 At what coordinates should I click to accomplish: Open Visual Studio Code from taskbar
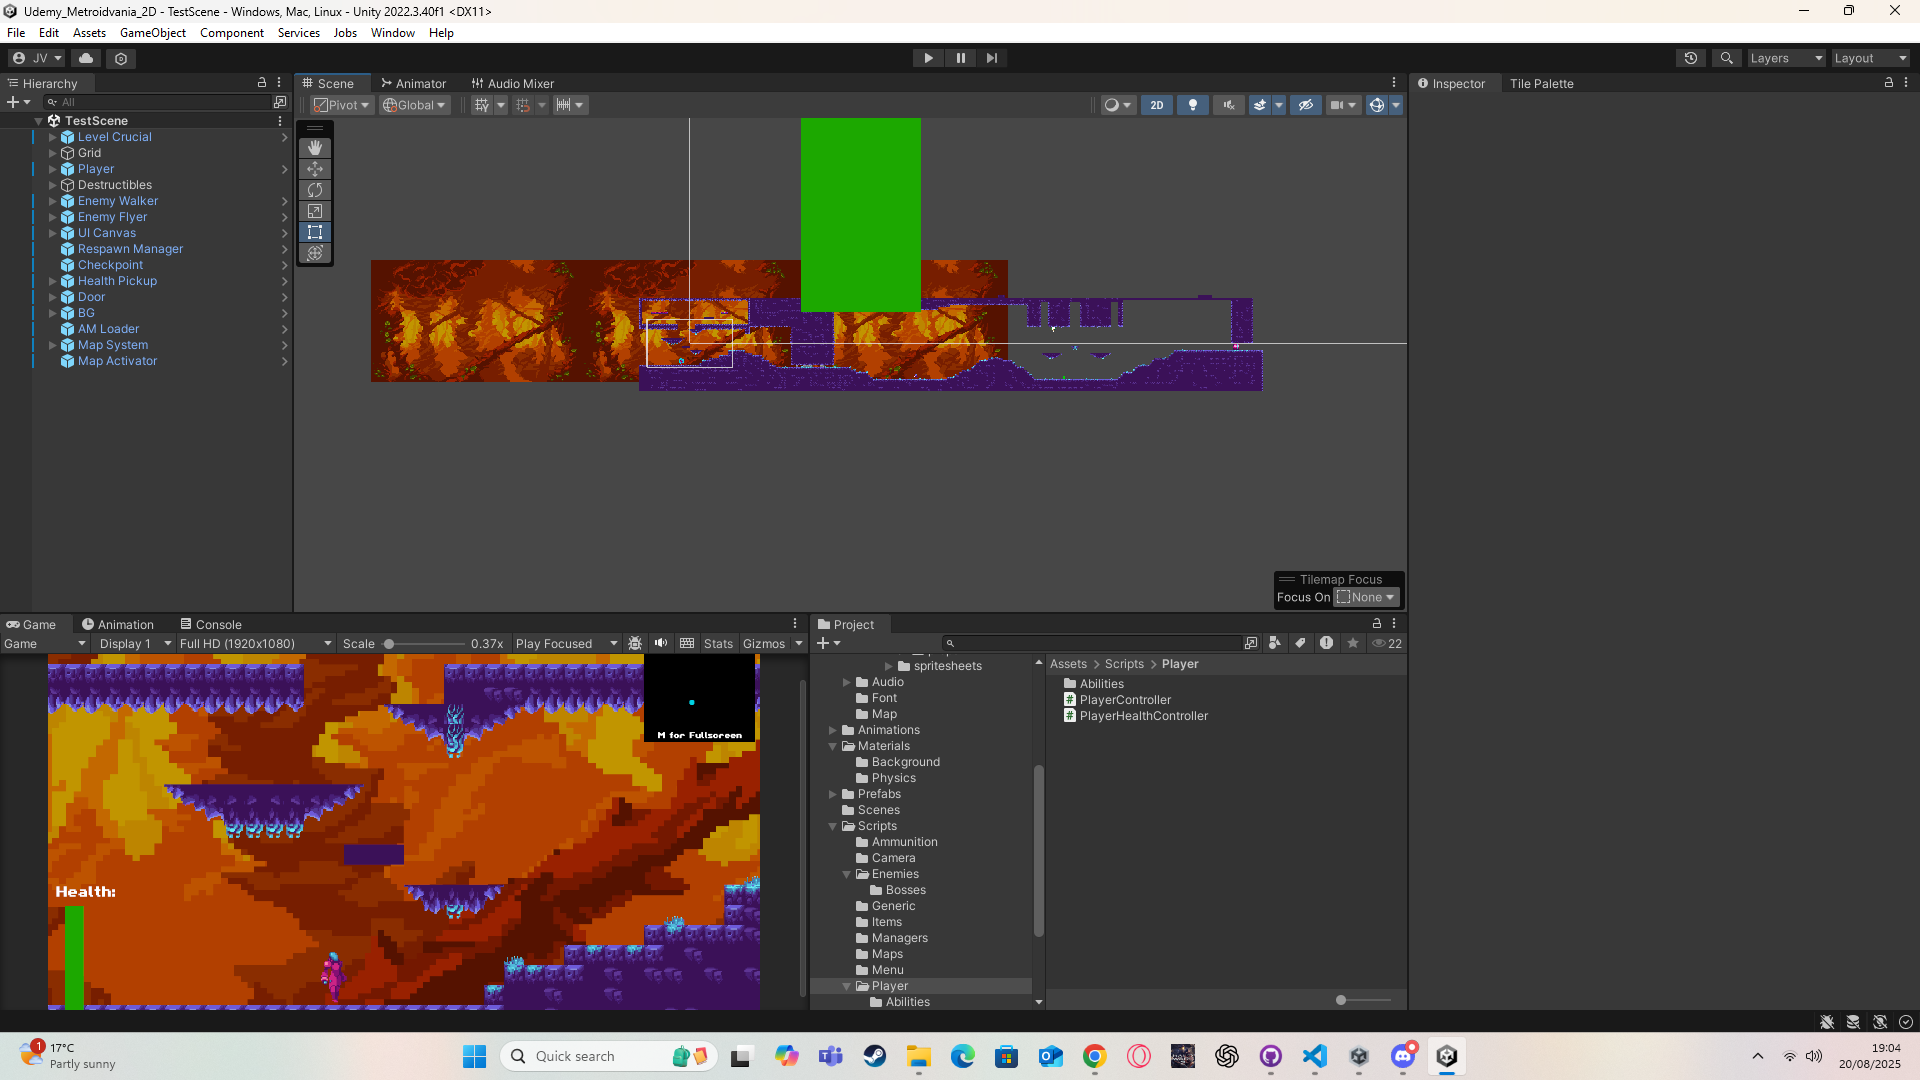point(1315,1056)
